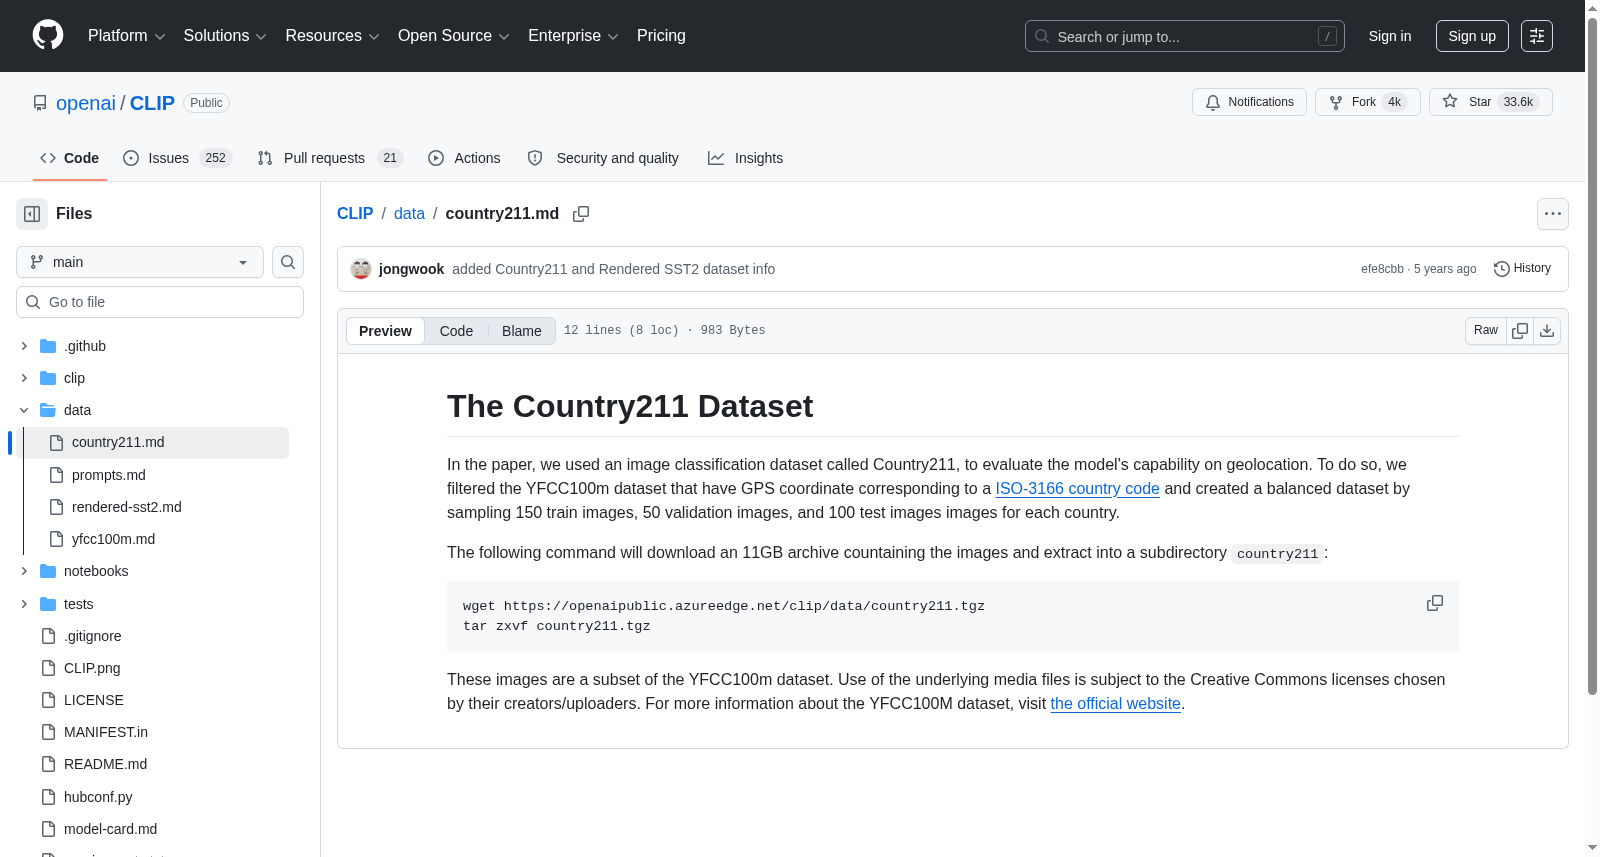The height and width of the screenshot is (857, 1600).
Task: Focus the Search or jump to field
Action: click(1185, 36)
